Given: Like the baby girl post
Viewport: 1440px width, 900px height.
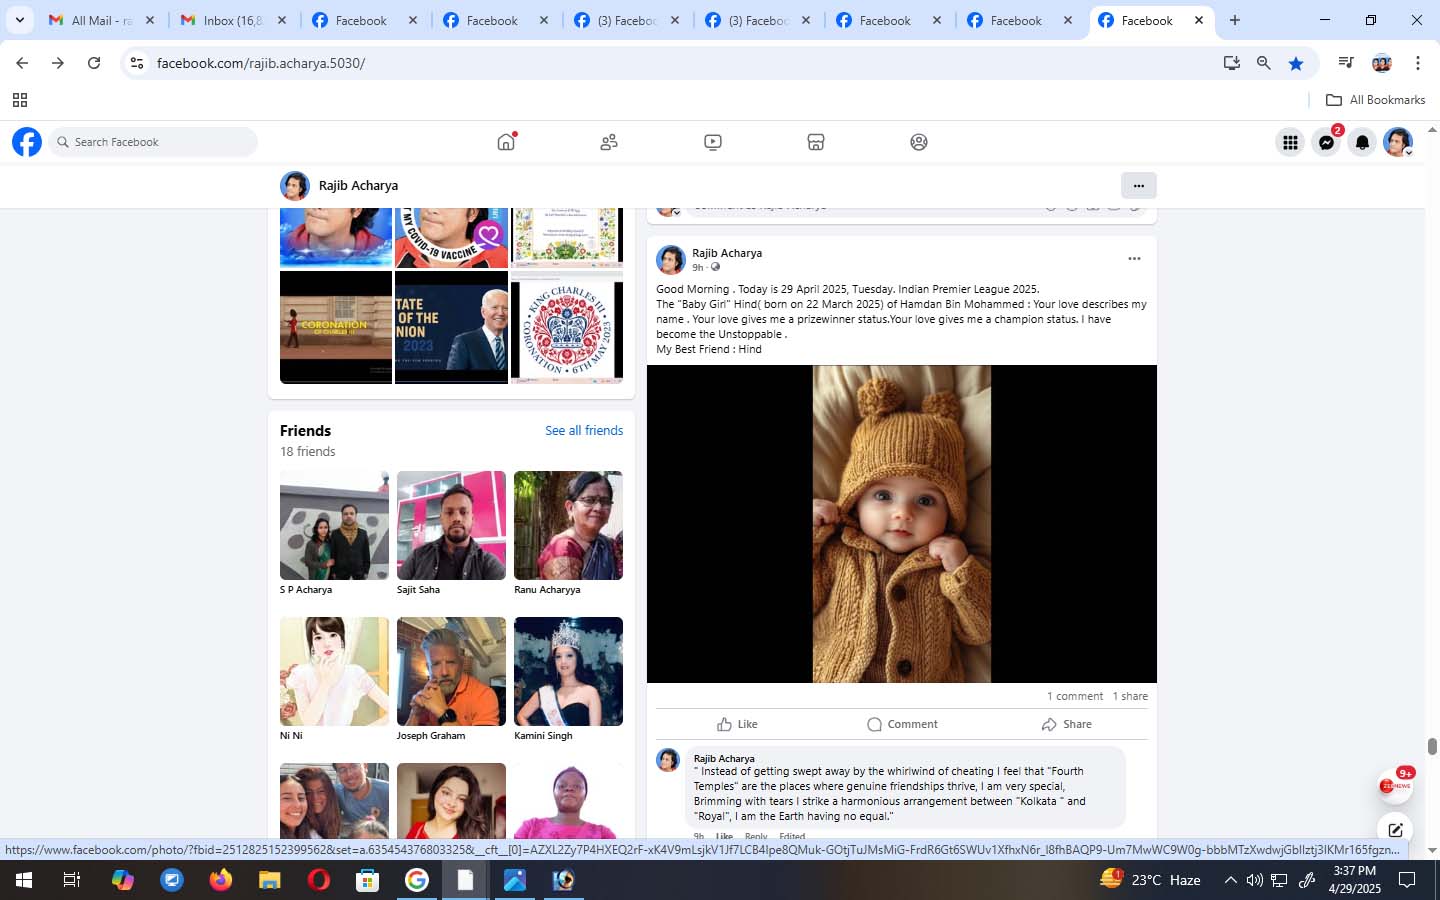Looking at the screenshot, I should [x=737, y=724].
